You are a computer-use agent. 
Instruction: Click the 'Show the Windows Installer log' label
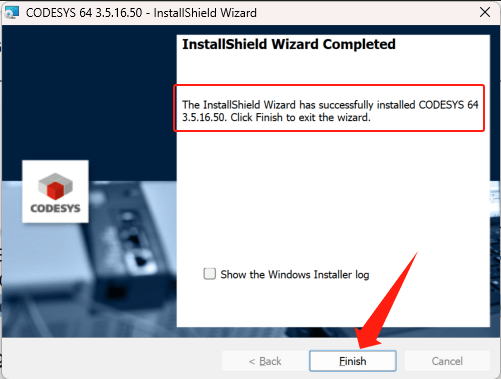295,275
